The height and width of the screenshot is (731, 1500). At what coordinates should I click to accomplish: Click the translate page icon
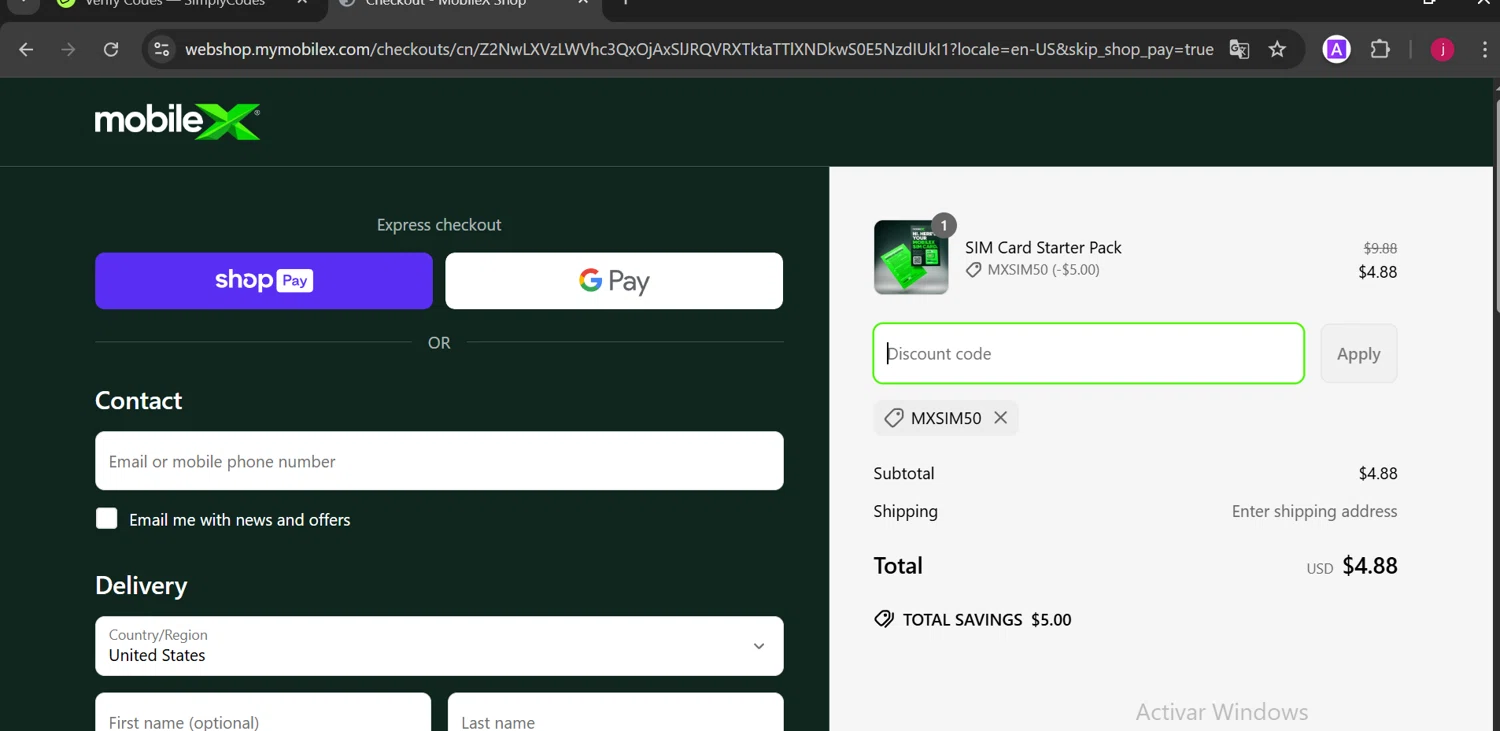click(x=1239, y=49)
